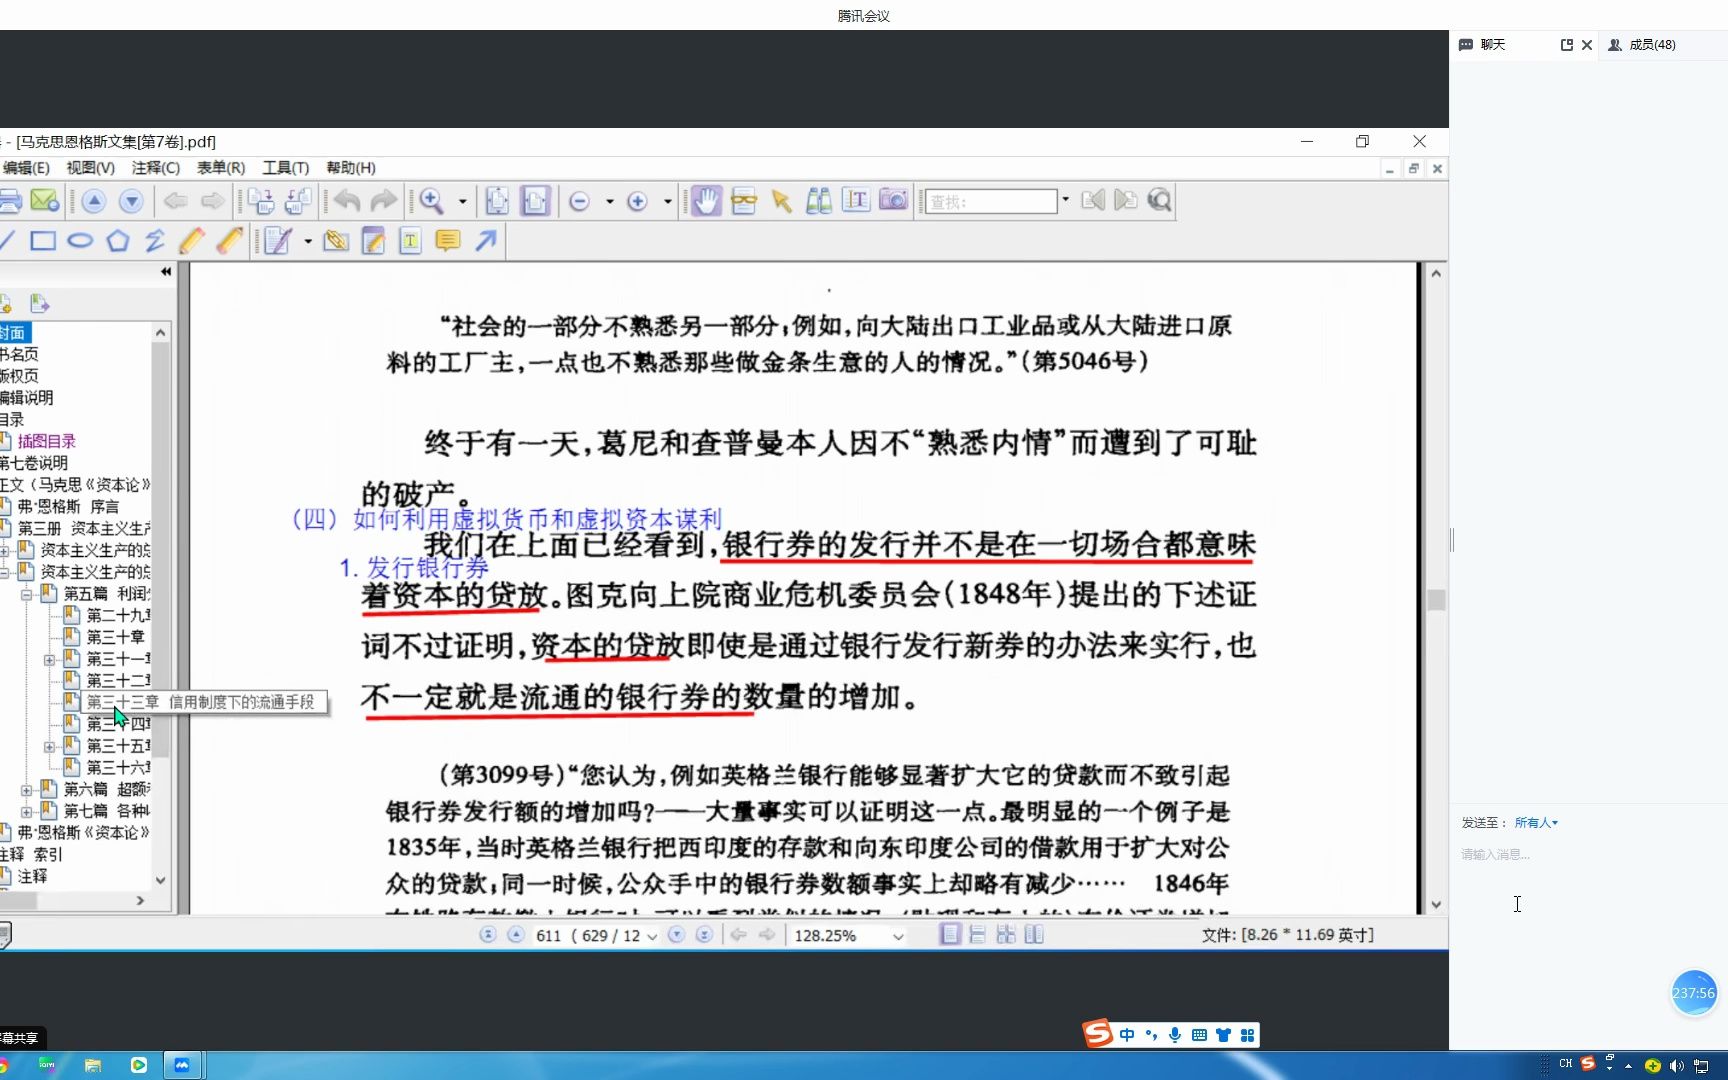Jump to first page in status bar
Viewport: 1728px width, 1080px height.
pyautogui.click(x=488, y=935)
